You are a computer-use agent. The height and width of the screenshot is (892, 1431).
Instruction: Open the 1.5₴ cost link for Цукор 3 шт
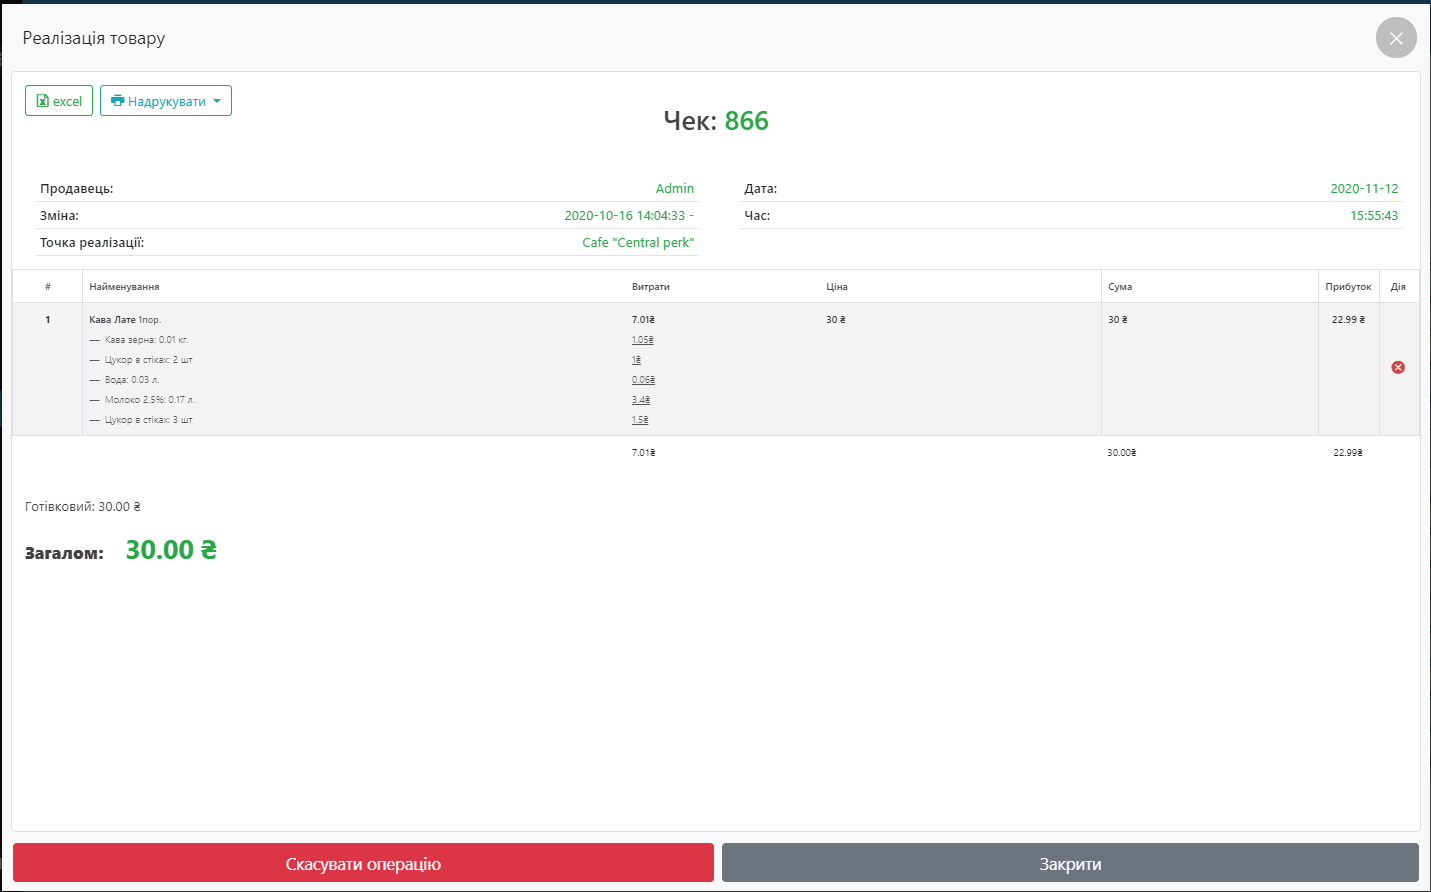coord(640,420)
